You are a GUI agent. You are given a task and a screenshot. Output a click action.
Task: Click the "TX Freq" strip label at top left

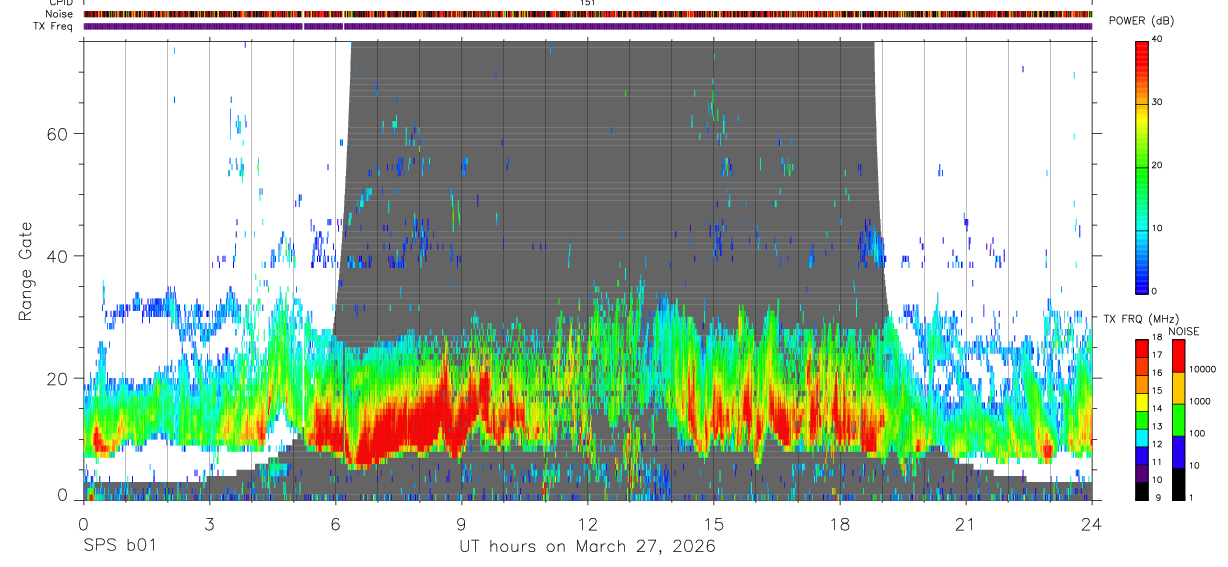54,27
